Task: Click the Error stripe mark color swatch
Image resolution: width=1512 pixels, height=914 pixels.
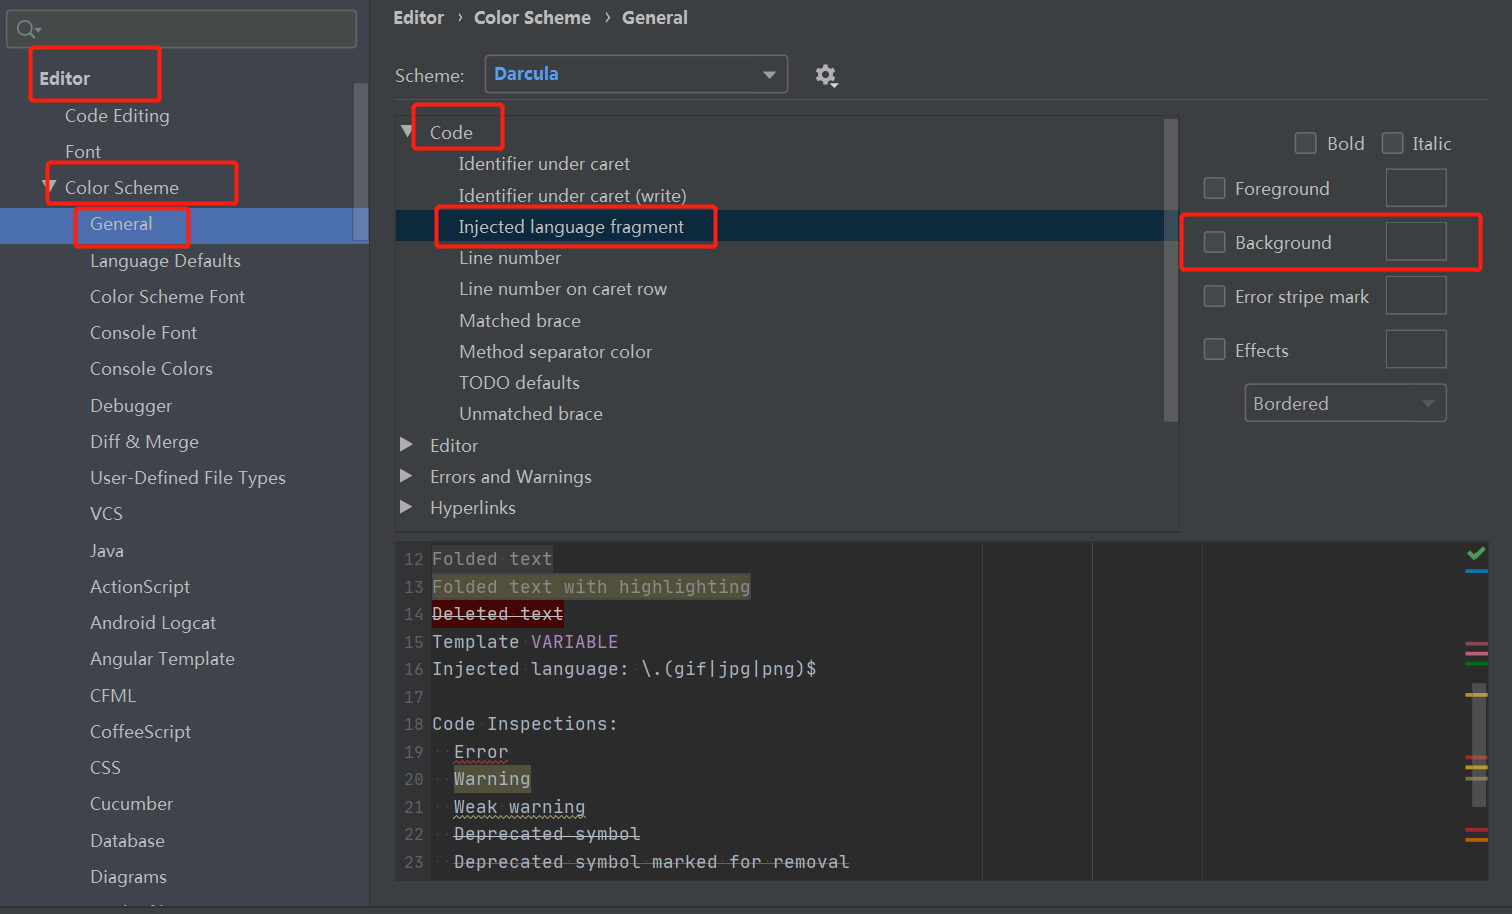Action: pyautogui.click(x=1416, y=295)
